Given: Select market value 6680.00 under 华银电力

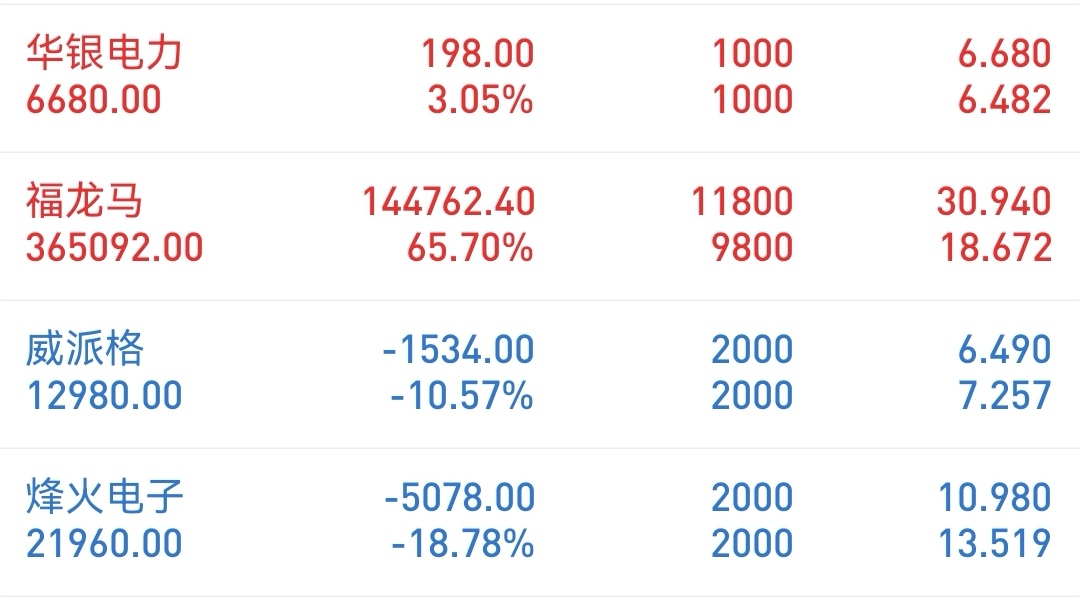Looking at the screenshot, I should tap(94, 100).
